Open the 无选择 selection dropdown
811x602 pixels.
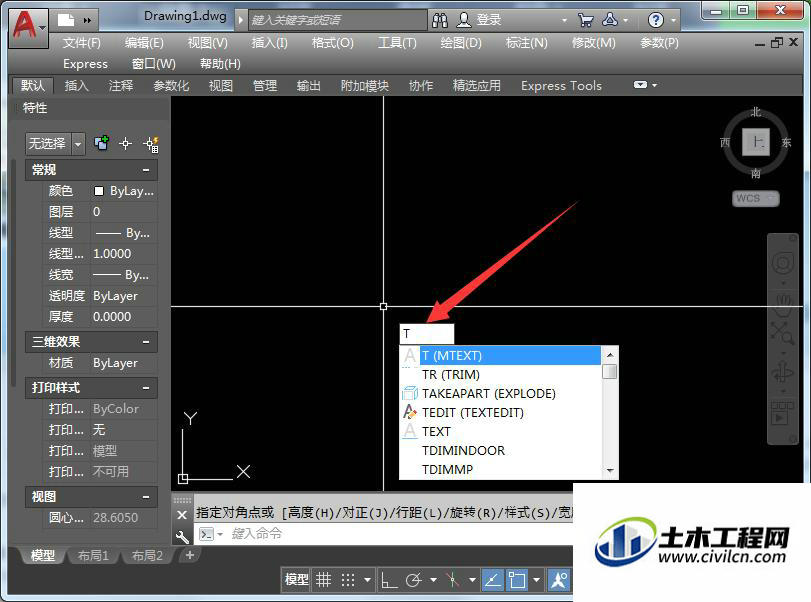(78, 144)
